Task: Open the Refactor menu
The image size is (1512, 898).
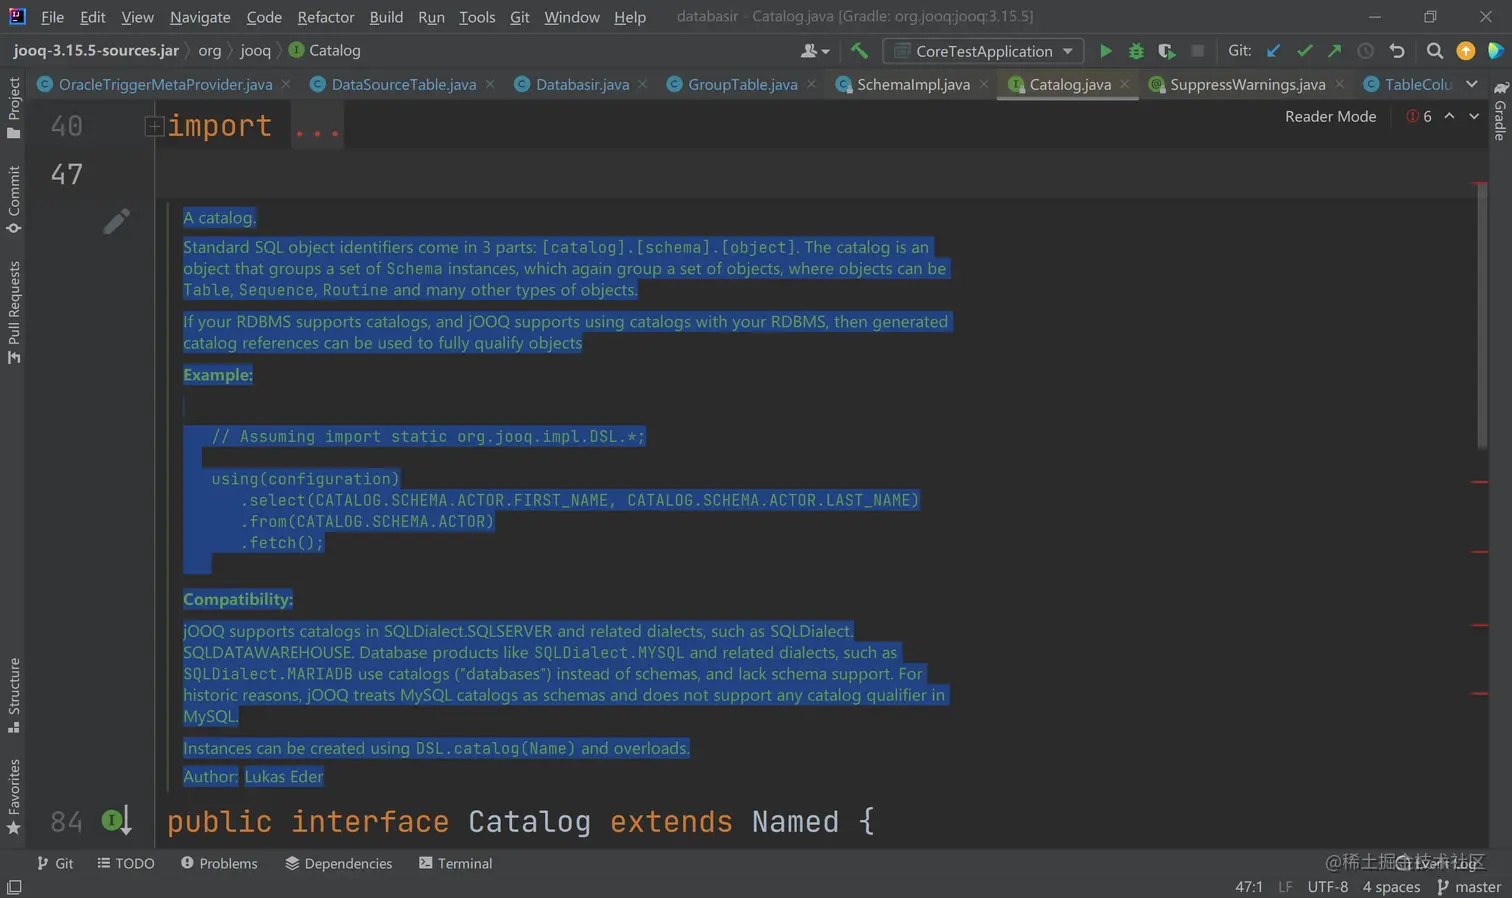Action: coord(325,17)
